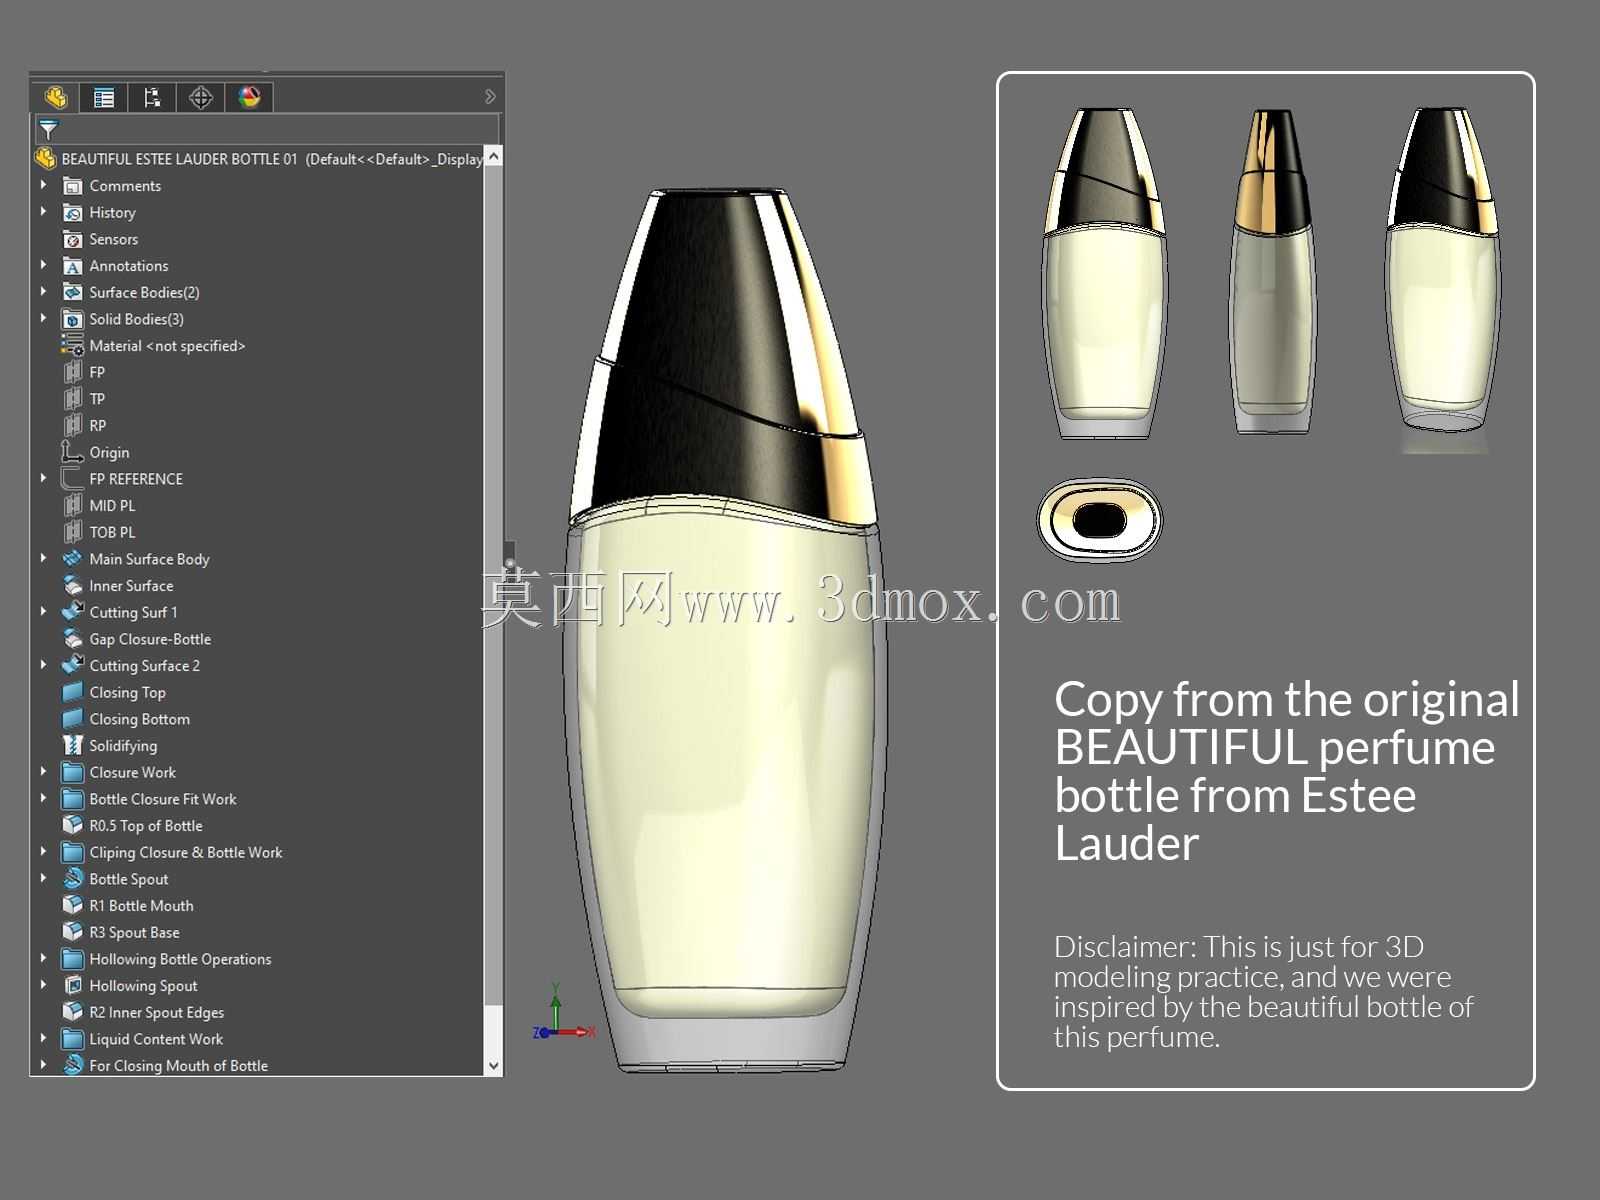Click the Sensors icon

tap(72, 239)
